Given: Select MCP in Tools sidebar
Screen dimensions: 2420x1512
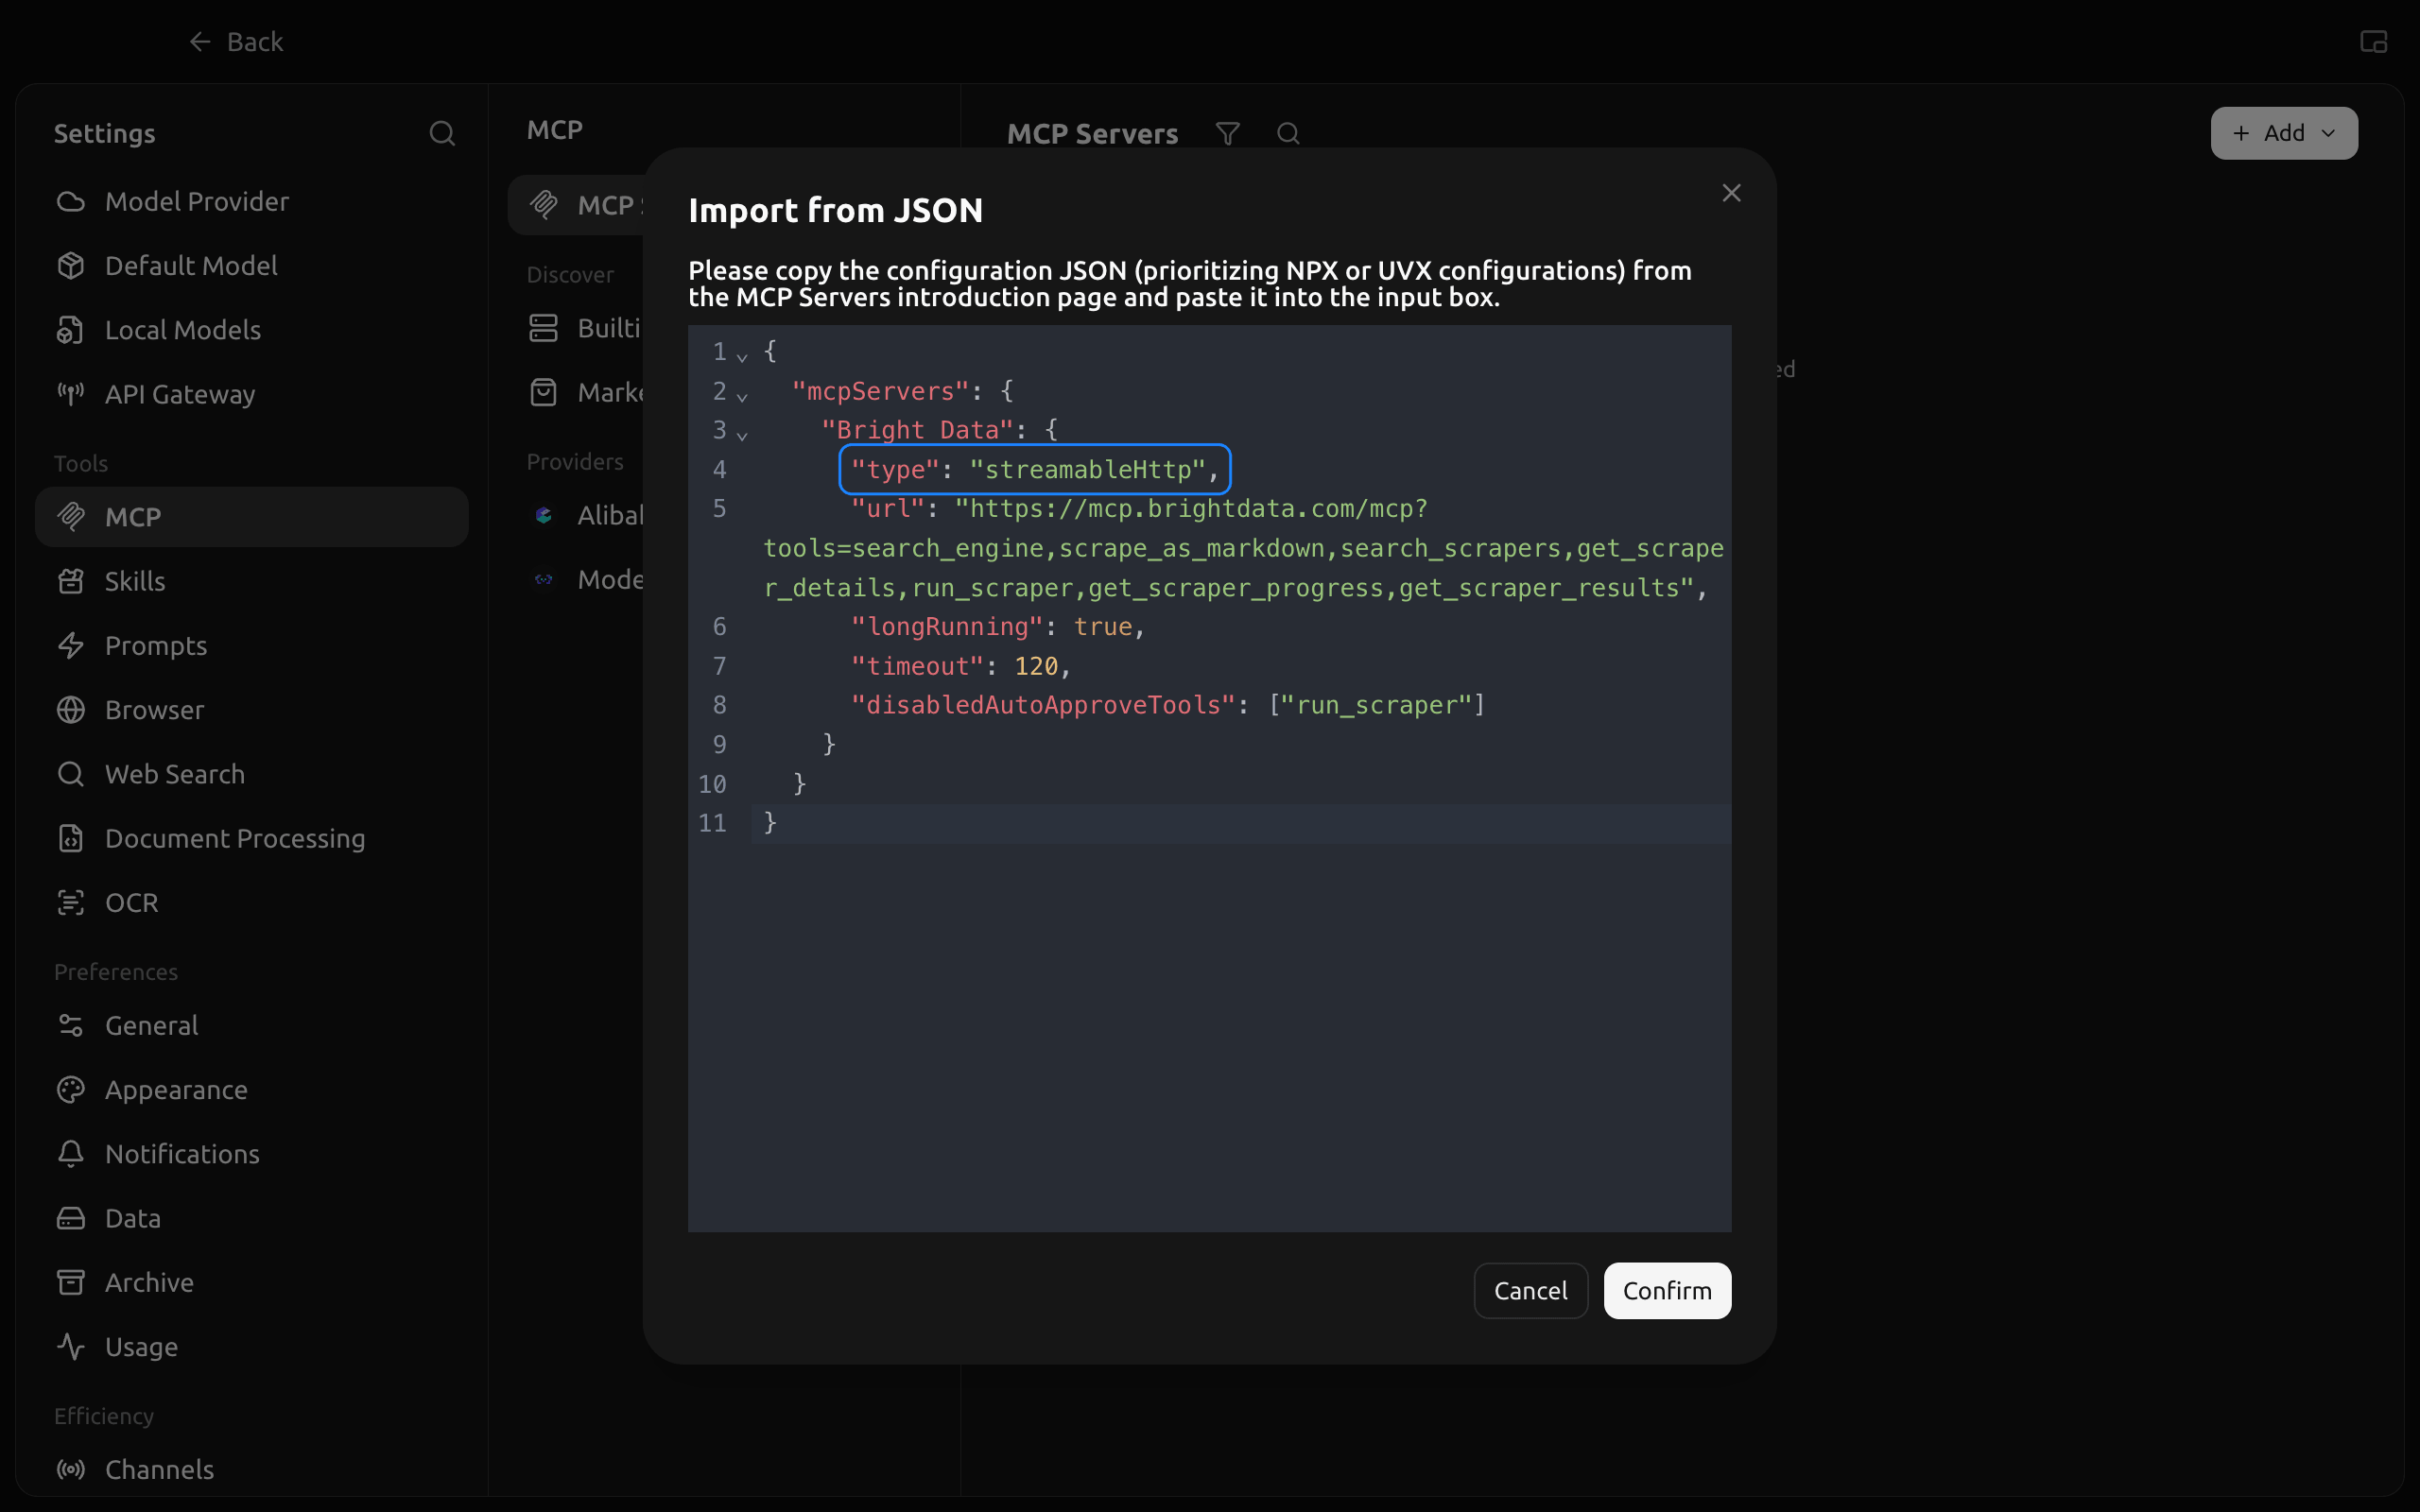Looking at the screenshot, I should (252, 517).
